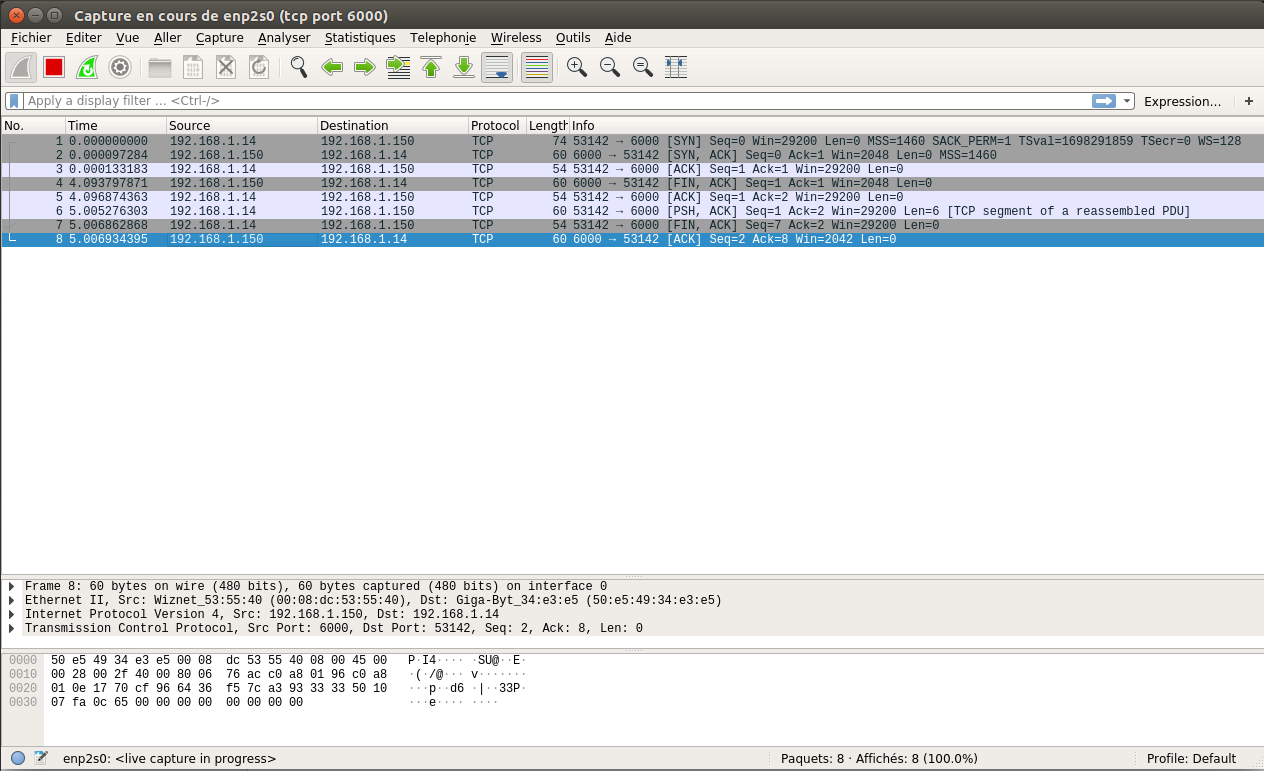Viewport: 1264px width, 771px height.
Task: Click the reload capture file icon
Action: coord(259,67)
